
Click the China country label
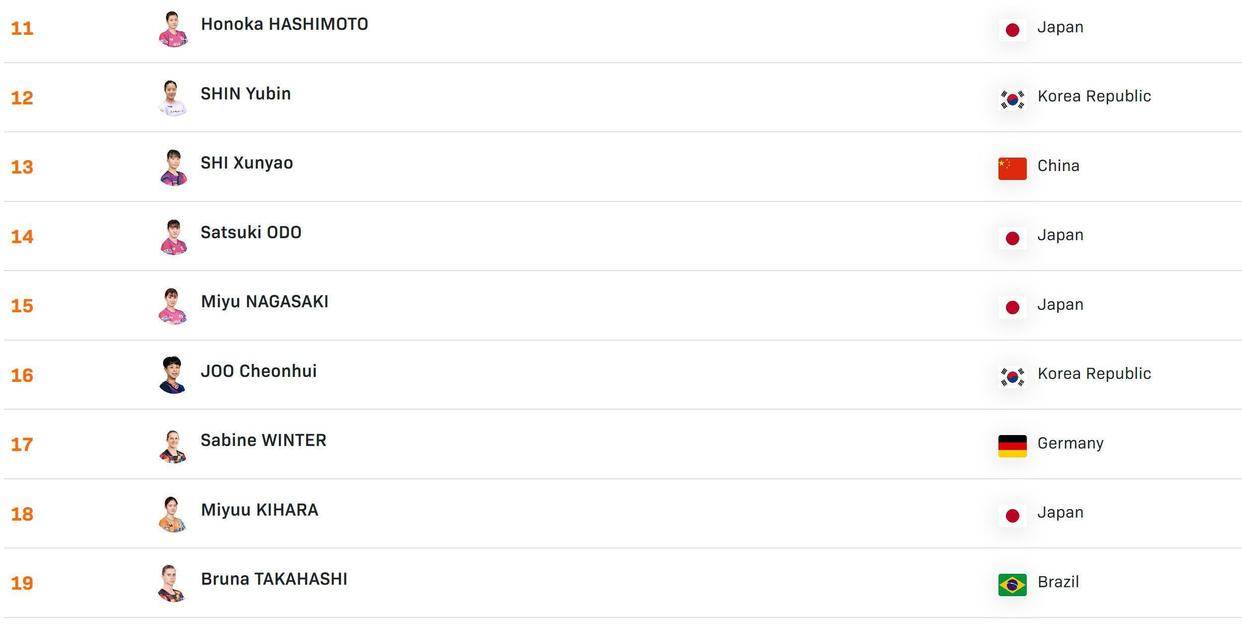click(x=1058, y=166)
